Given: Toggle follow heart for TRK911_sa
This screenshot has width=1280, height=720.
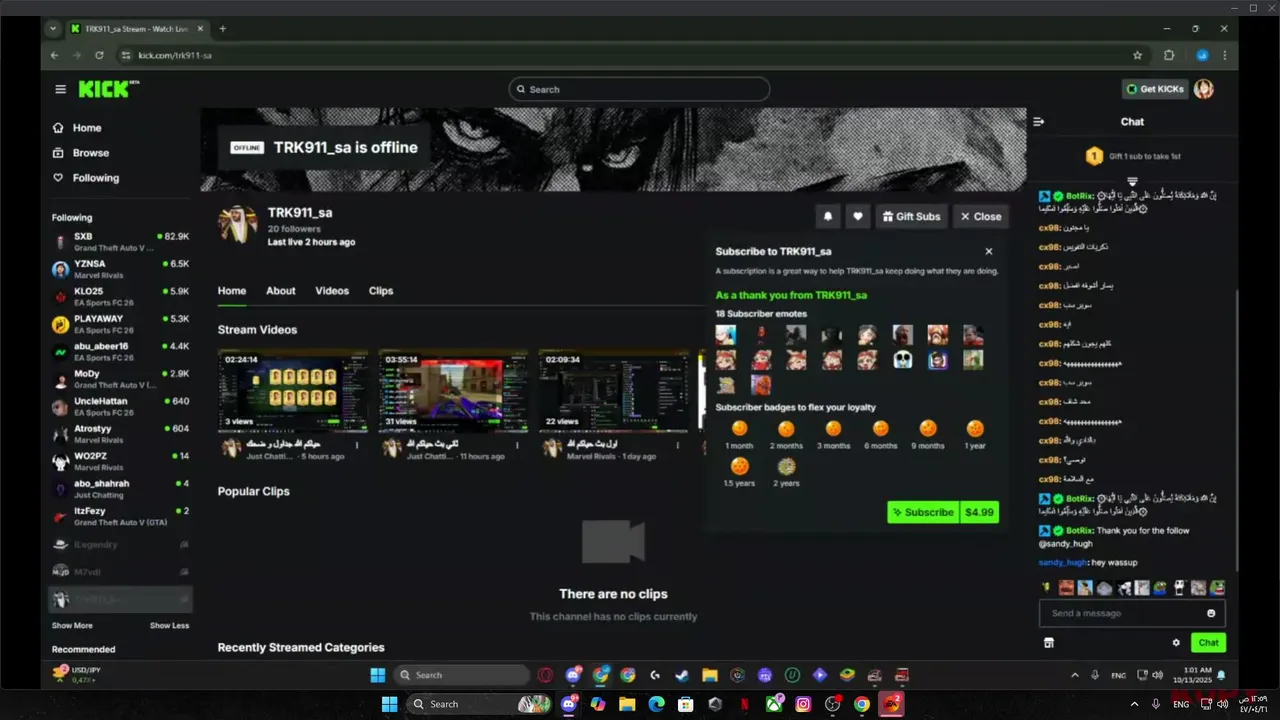Looking at the screenshot, I should click(x=857, y=216).
